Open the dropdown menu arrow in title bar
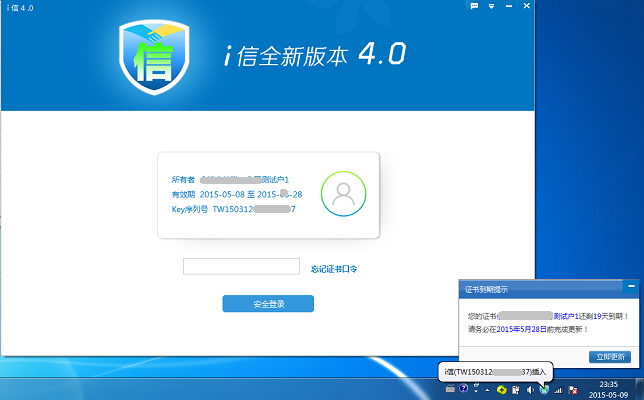Screen dimensions: 644x400 pyautogui.click(x=491, y=6)
